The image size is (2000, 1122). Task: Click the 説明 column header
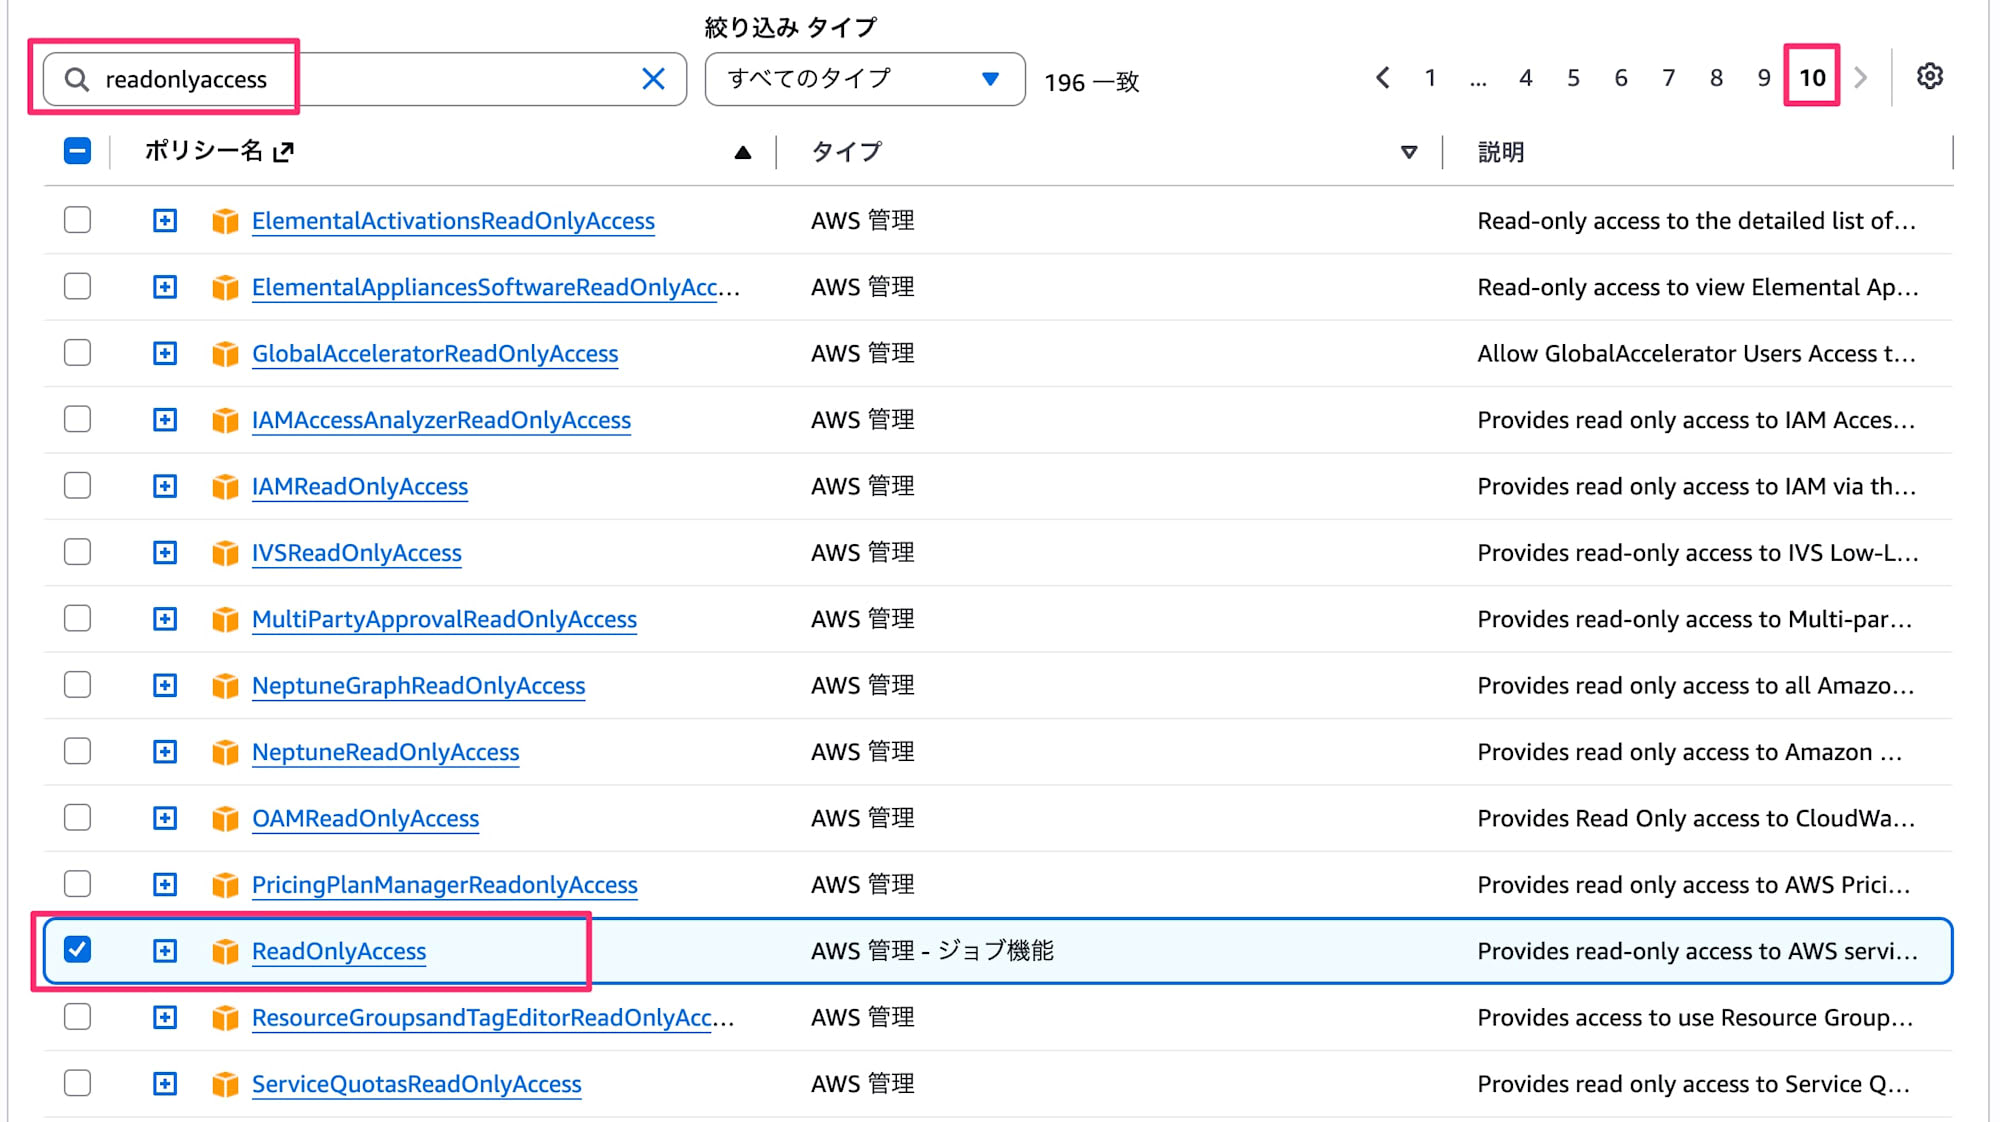(x=1501, y=152)
